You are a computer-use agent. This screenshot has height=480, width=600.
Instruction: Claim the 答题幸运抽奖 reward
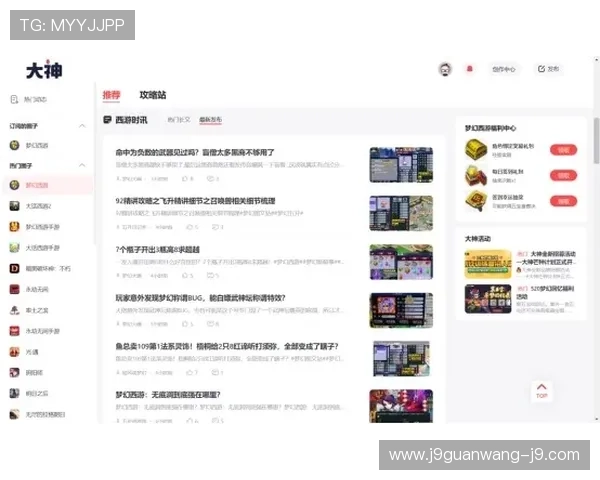[563, 201]
